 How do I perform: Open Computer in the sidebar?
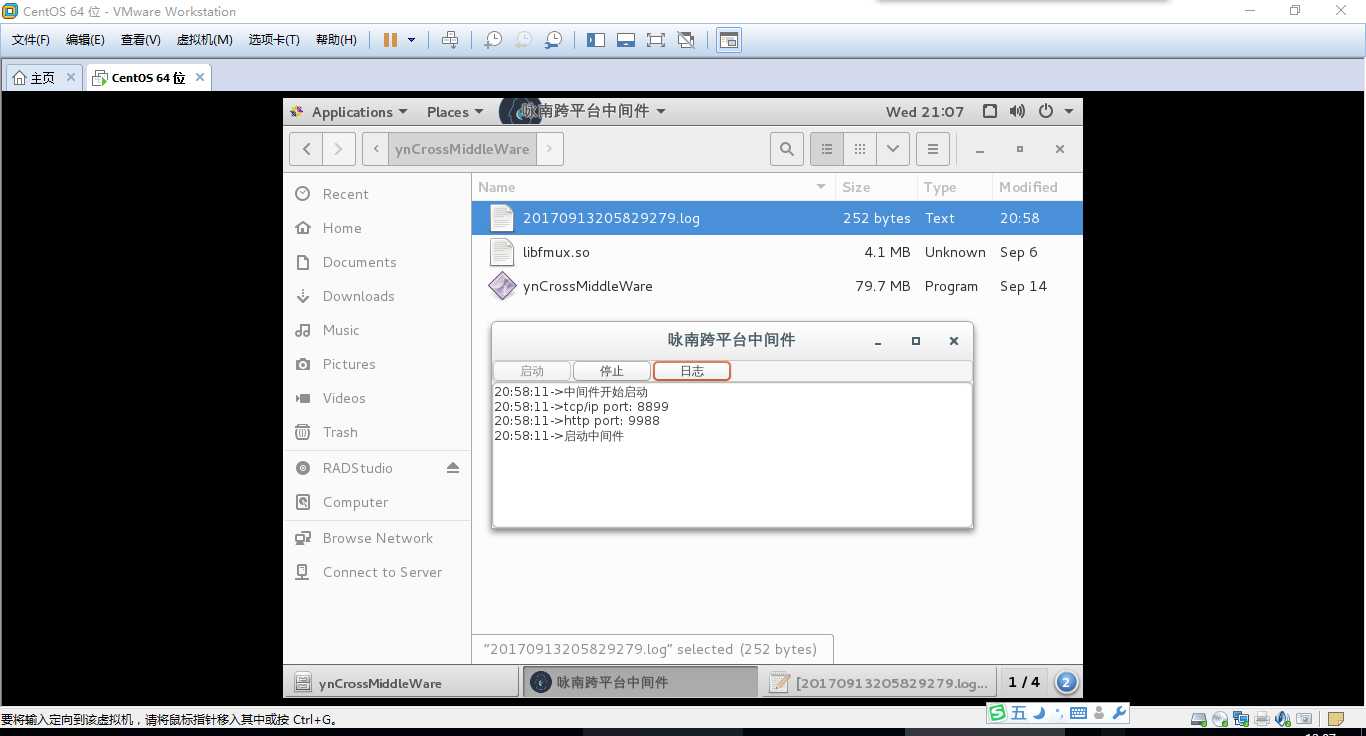[x=377, y=502]
